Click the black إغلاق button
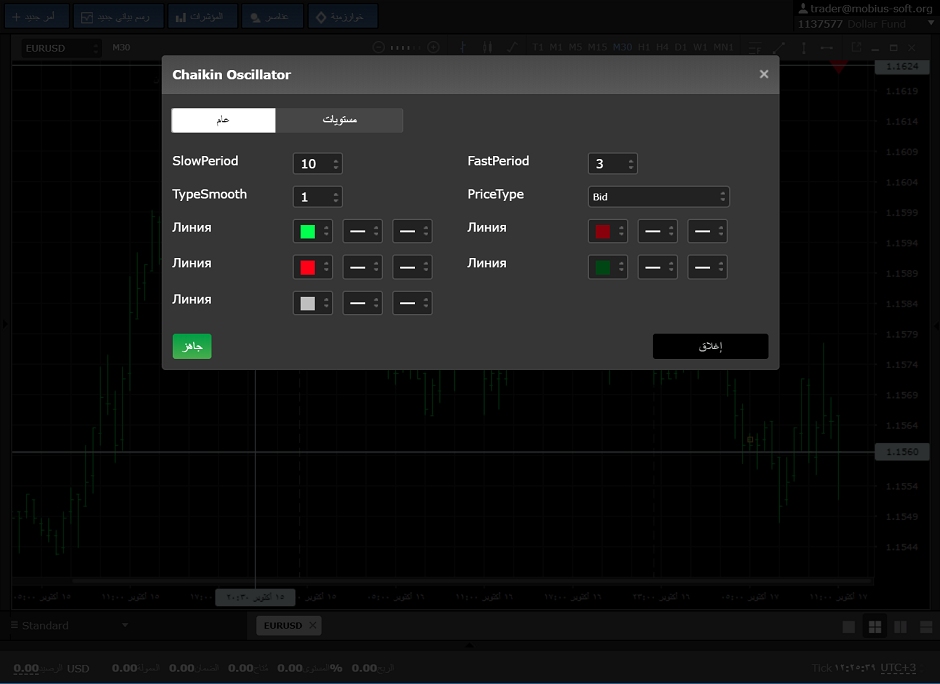The image size is (940, 684). coord(710,346)
